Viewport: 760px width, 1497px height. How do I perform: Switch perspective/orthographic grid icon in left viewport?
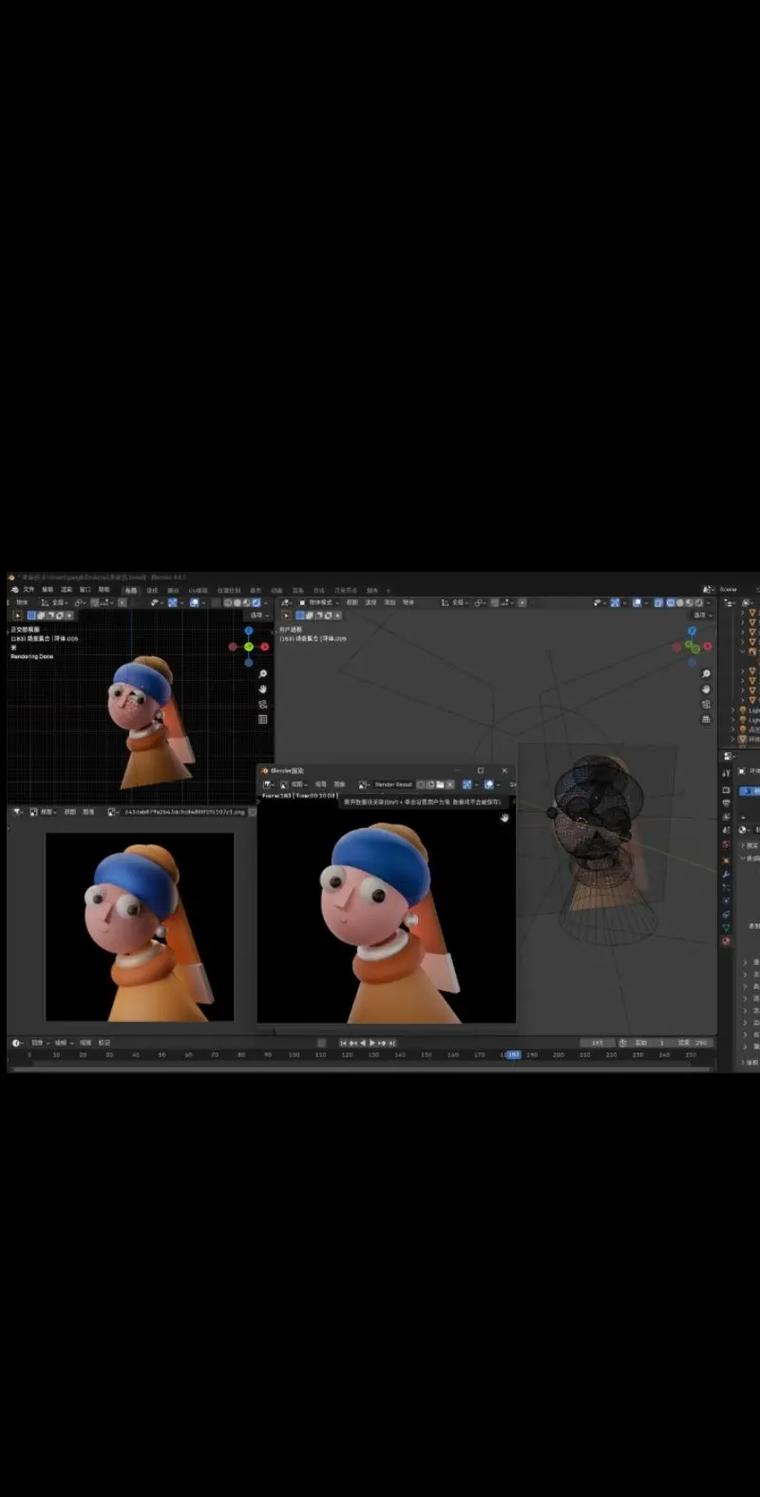263,718
